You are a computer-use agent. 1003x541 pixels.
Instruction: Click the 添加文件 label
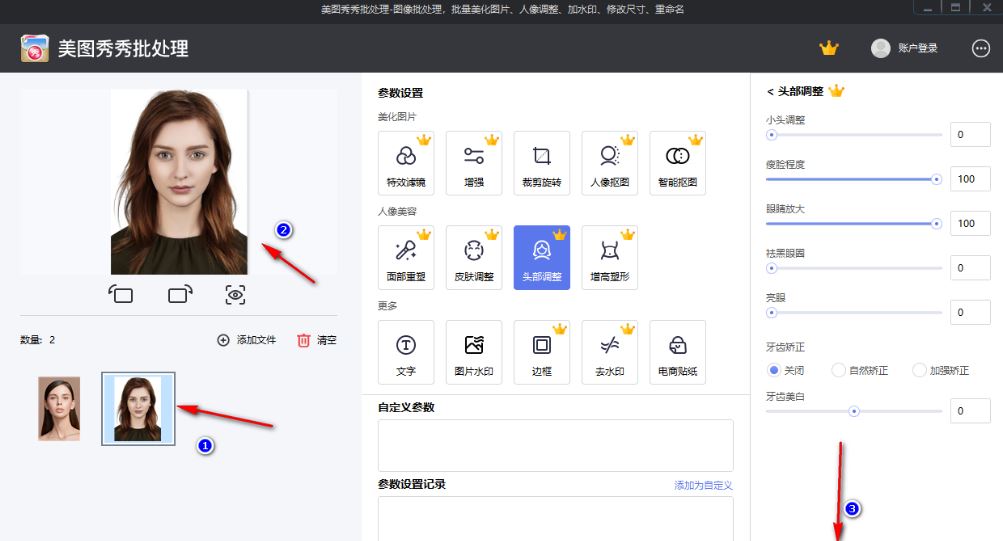[x=256, y=340]
